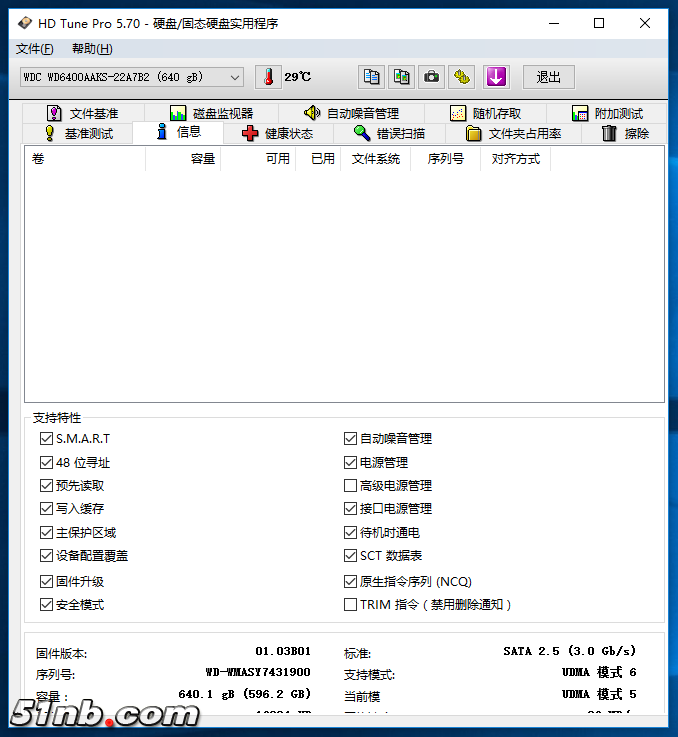Click the 文件系统 column header
Image resolution: width=678 pixels, height=737 pixels.
tap(375, 158)
